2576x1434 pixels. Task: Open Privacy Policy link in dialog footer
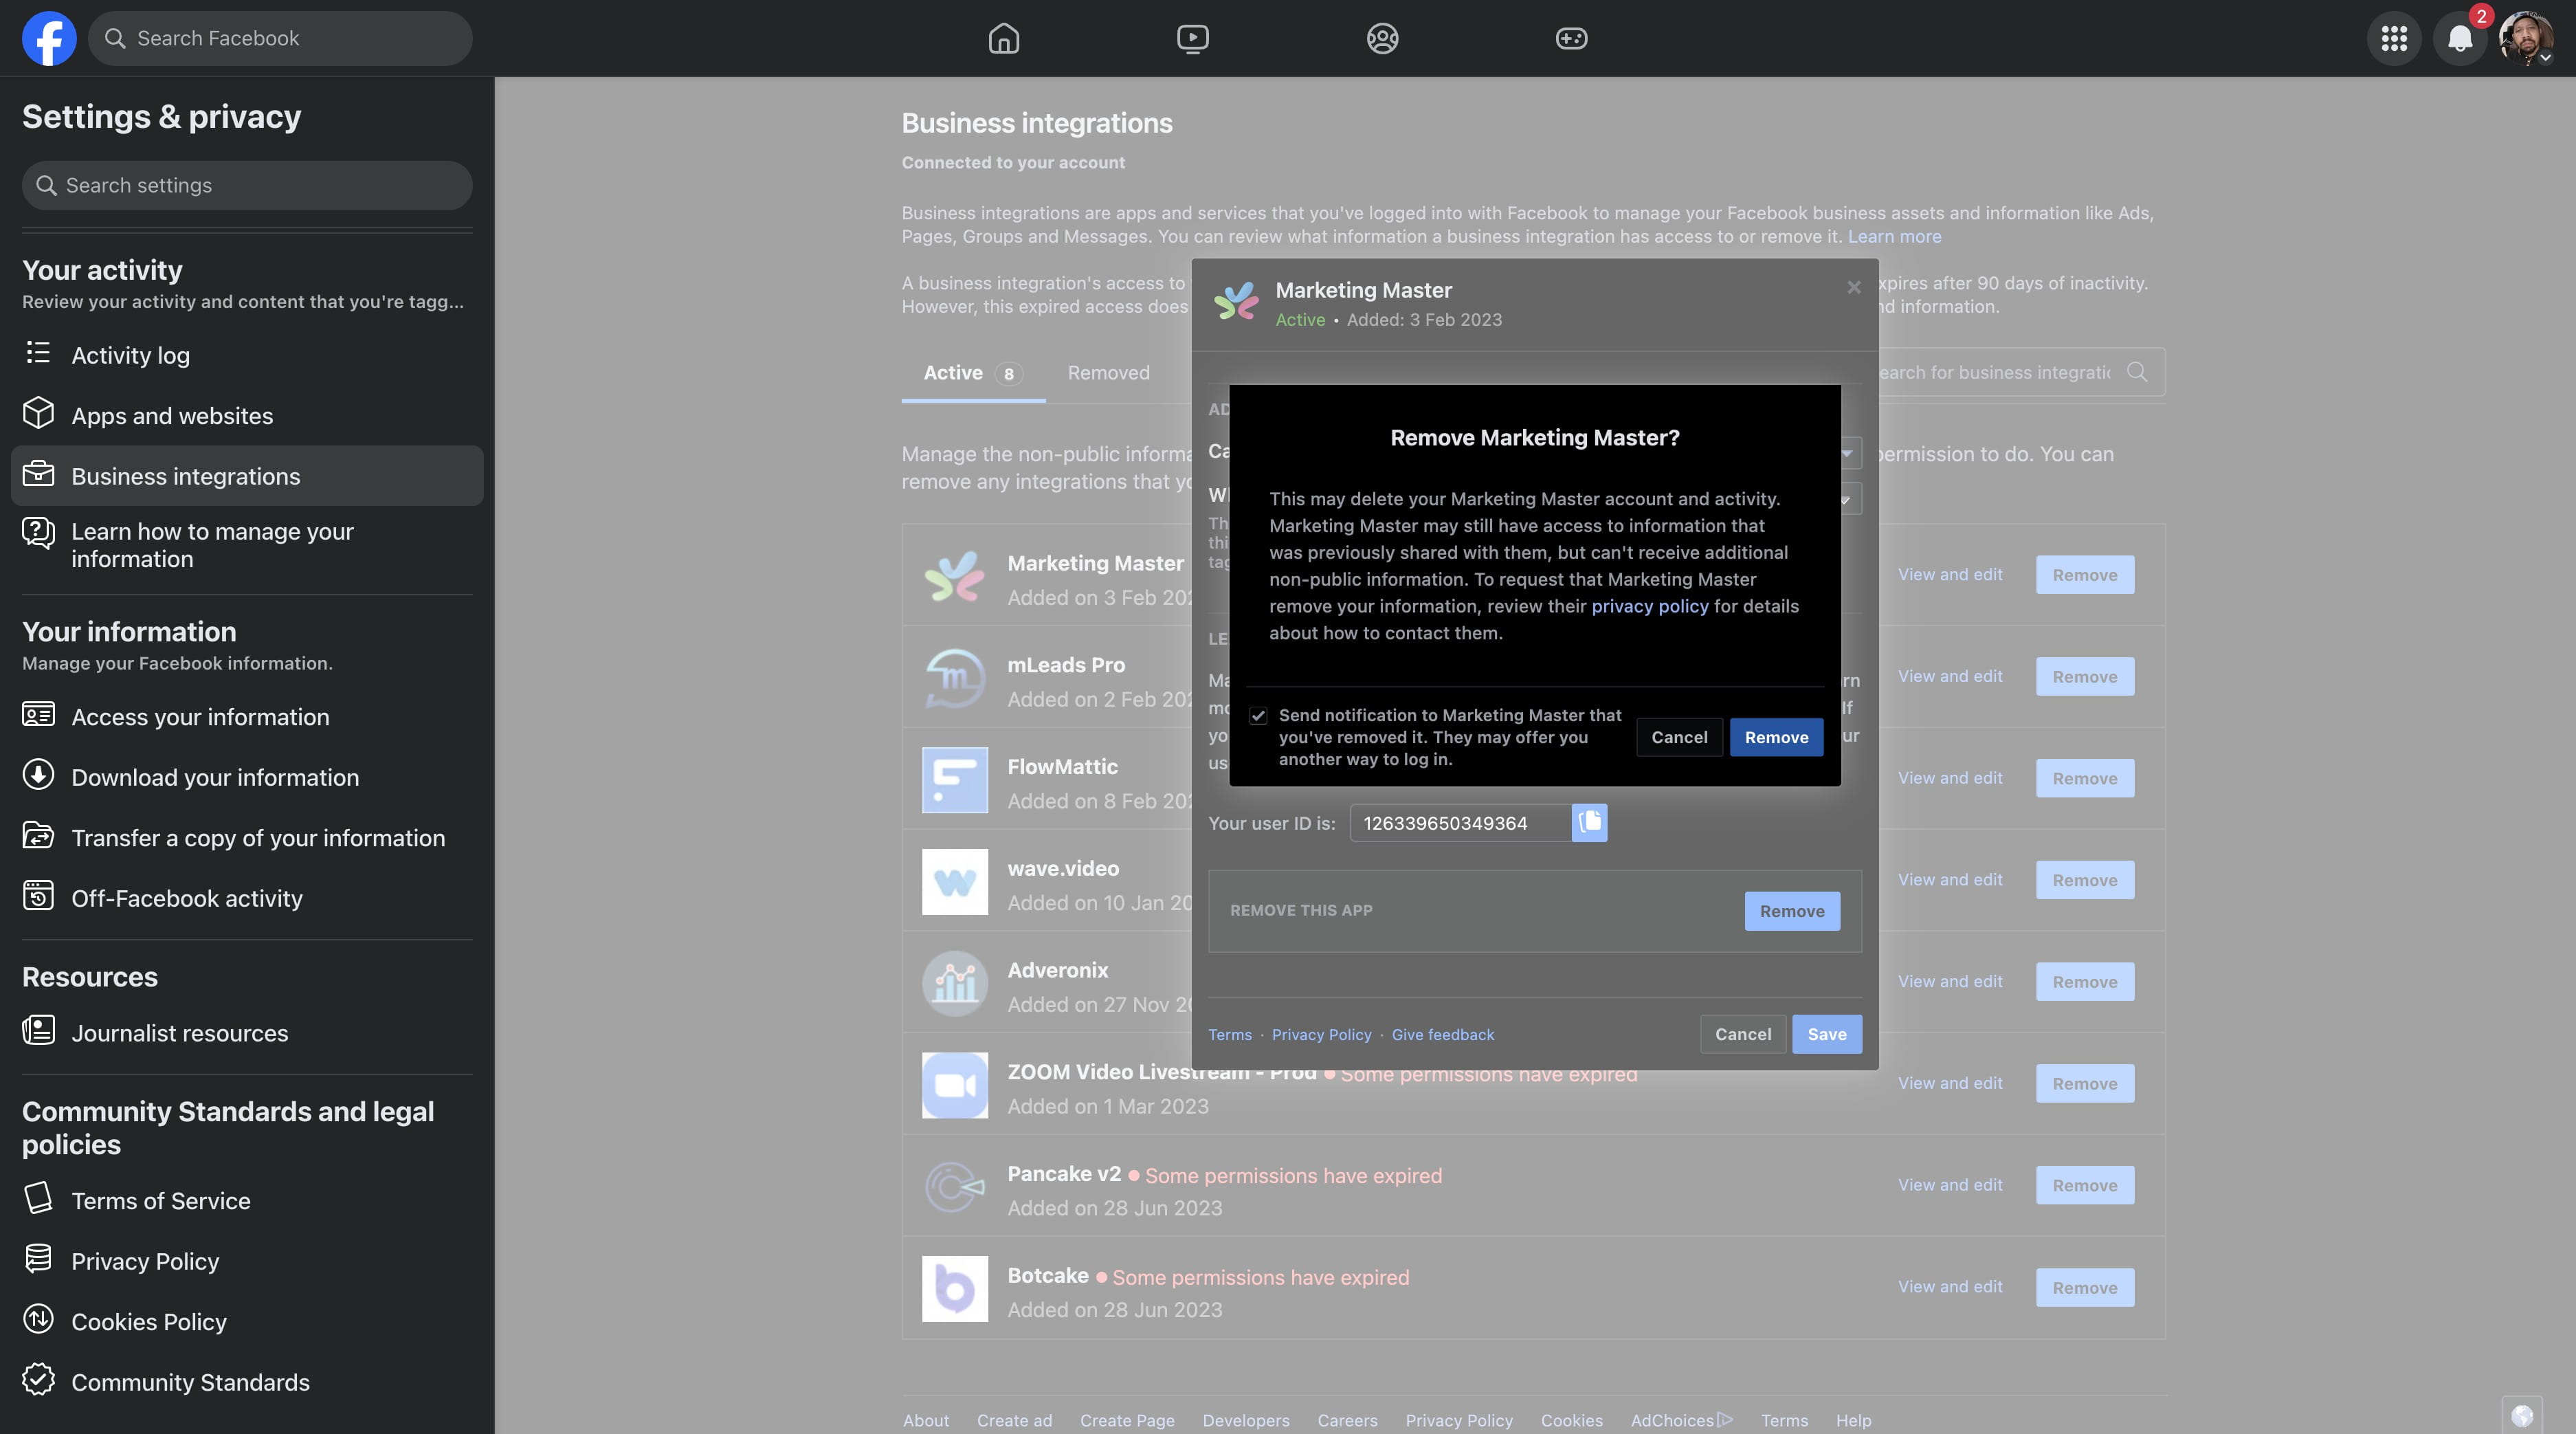point(1321,1035)
